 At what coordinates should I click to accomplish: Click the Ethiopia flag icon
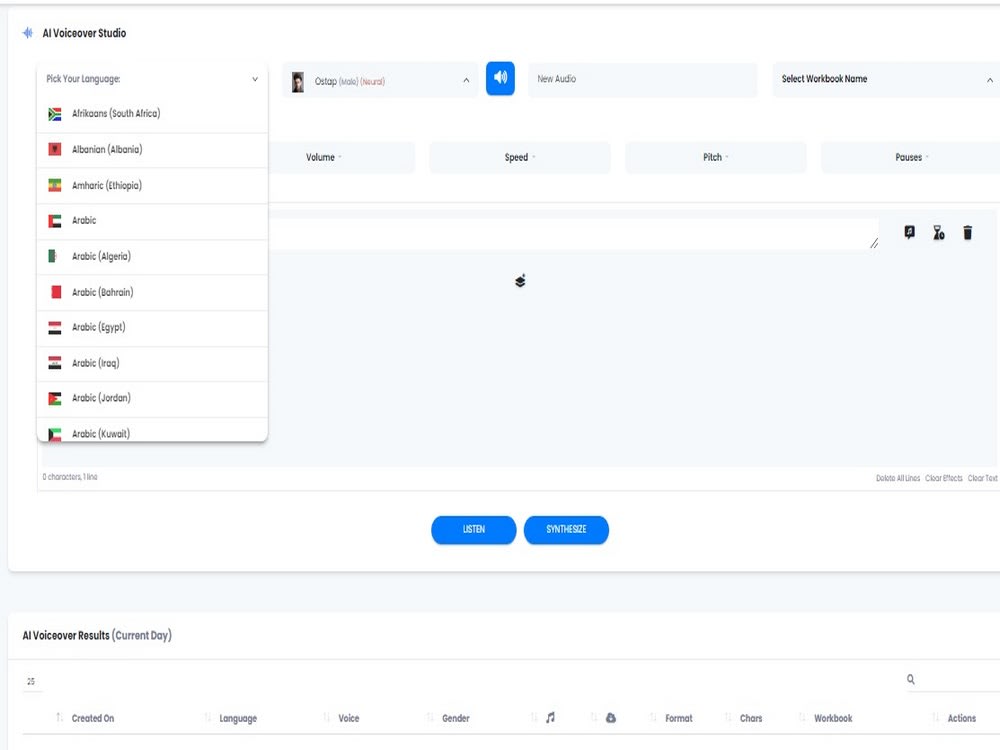[55, 186]
